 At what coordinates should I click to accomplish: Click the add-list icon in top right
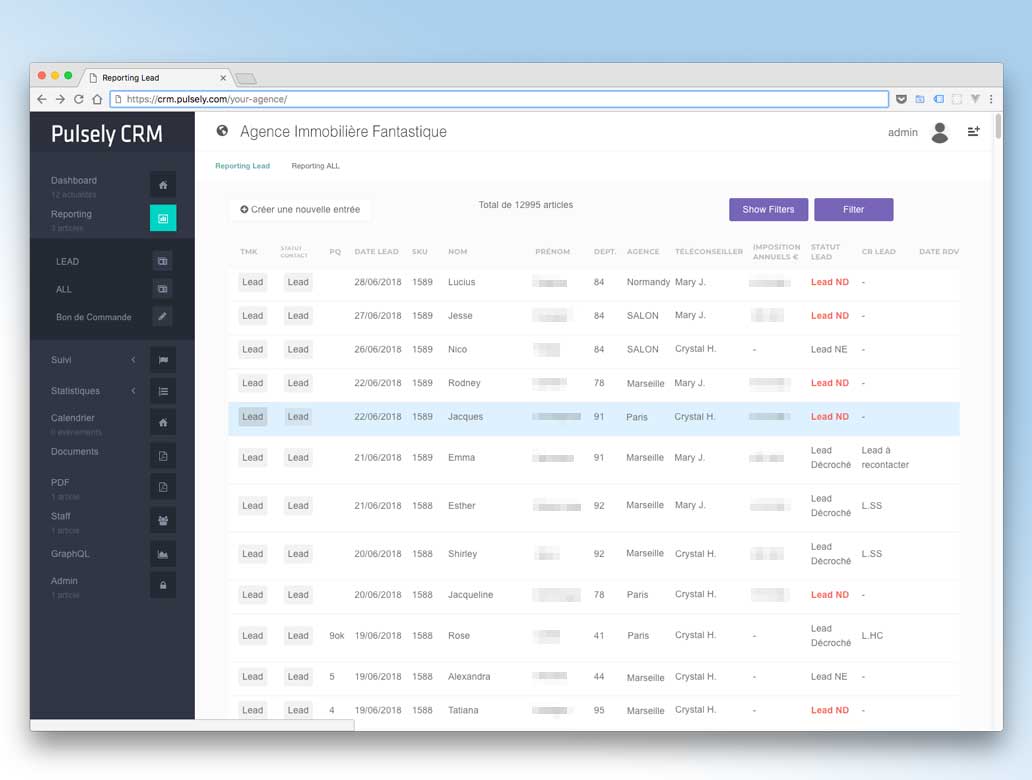pos(973,132)
